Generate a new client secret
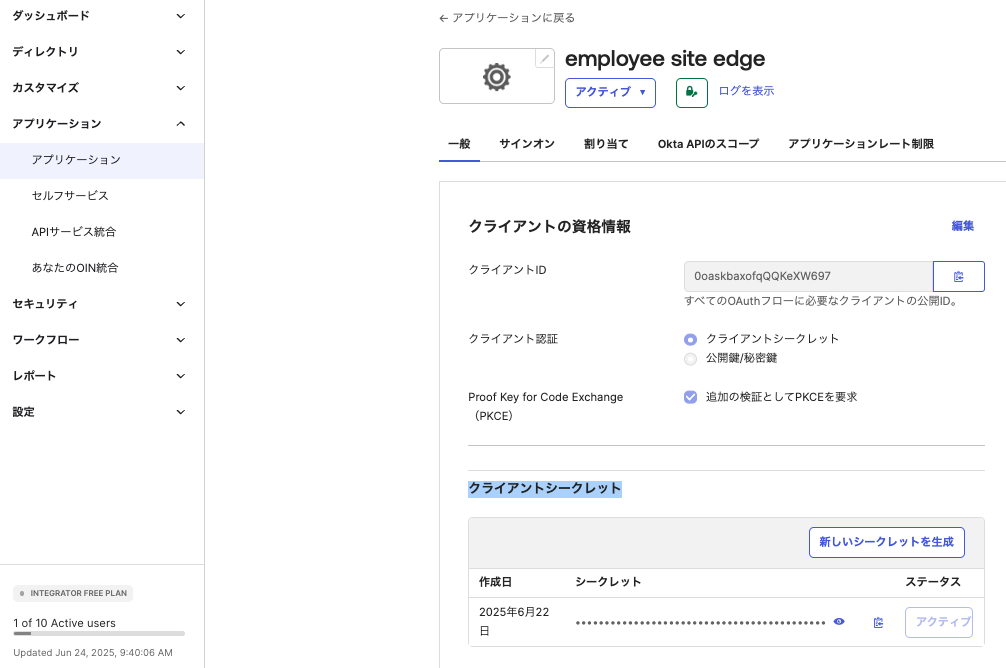The height and width of the screenshot is (668, 1006). click(x=886, y=542)
